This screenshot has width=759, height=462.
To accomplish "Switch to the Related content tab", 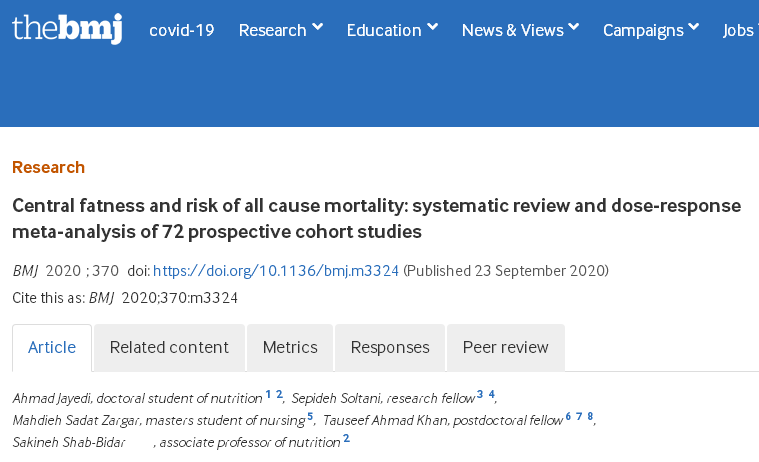I will [x=169, y=348].
